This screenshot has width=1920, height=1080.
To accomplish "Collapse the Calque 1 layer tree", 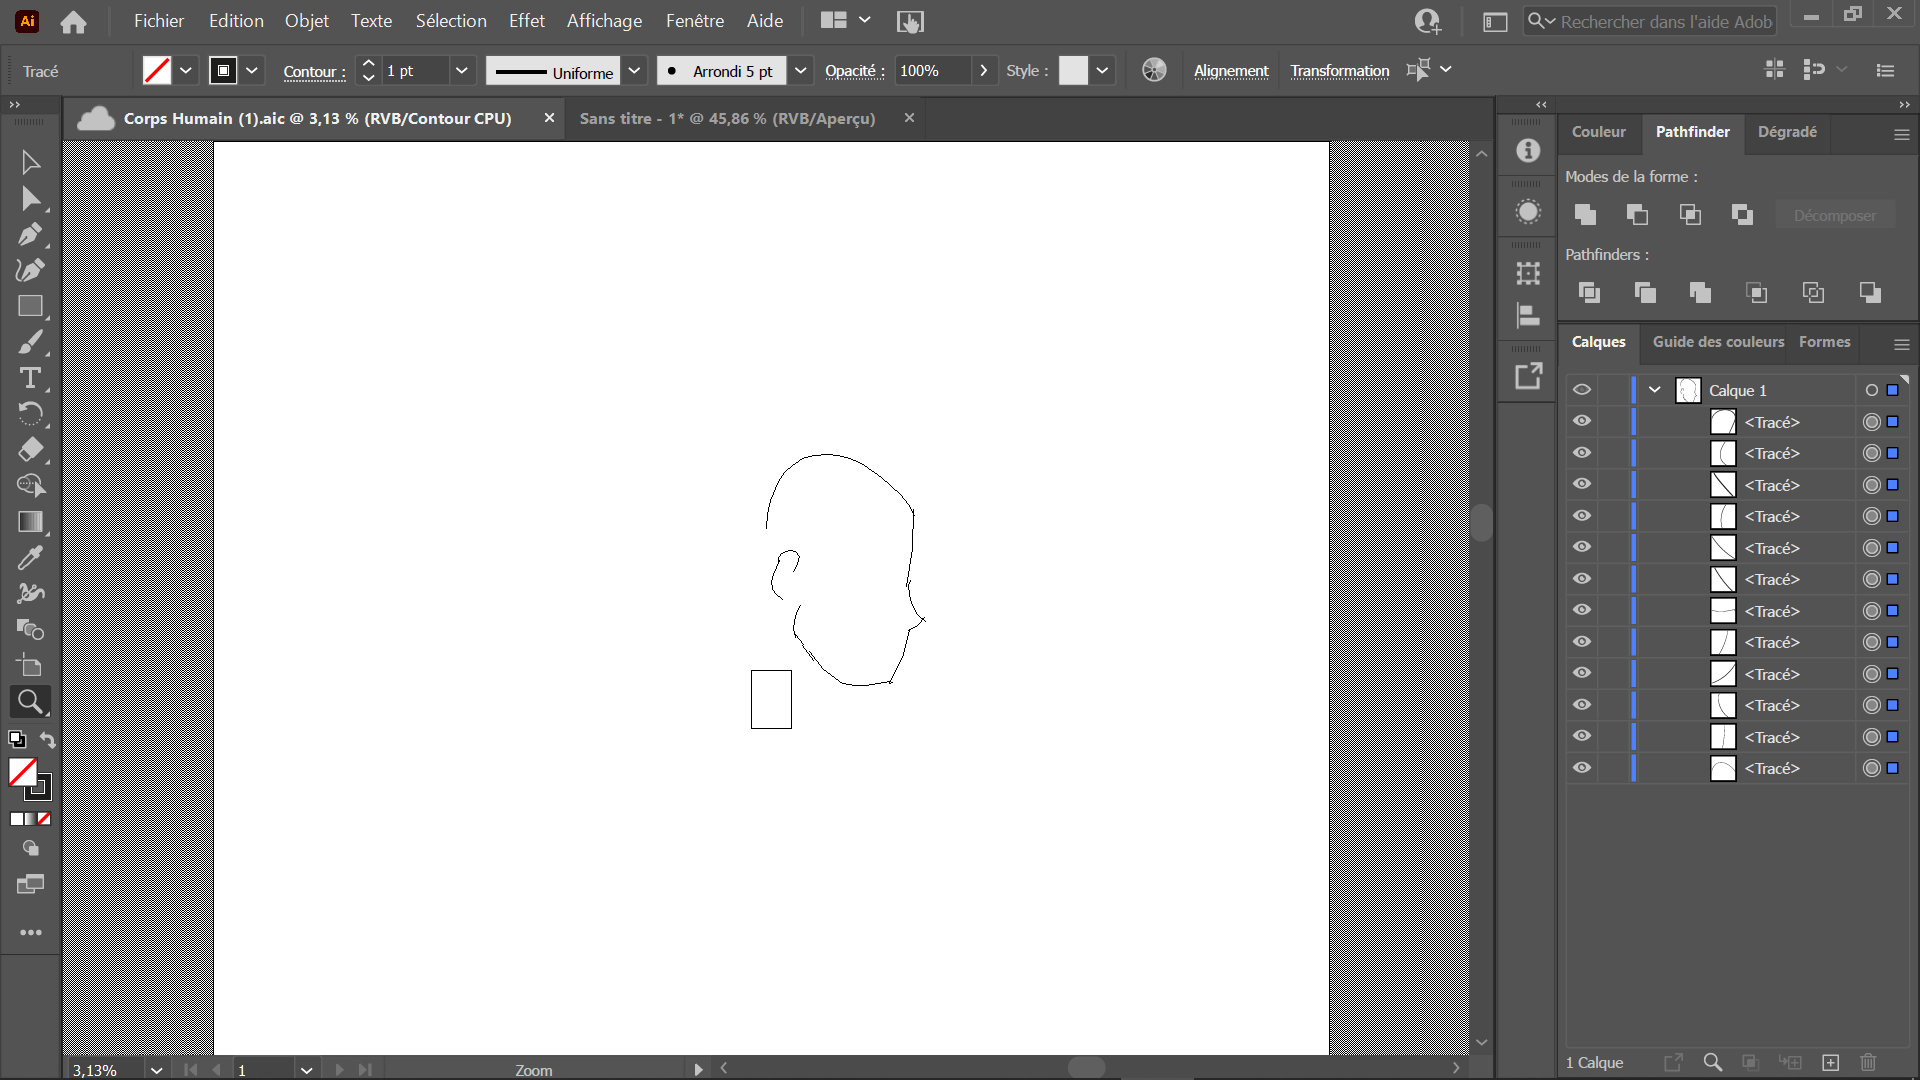I will [x=1653, y=389].
